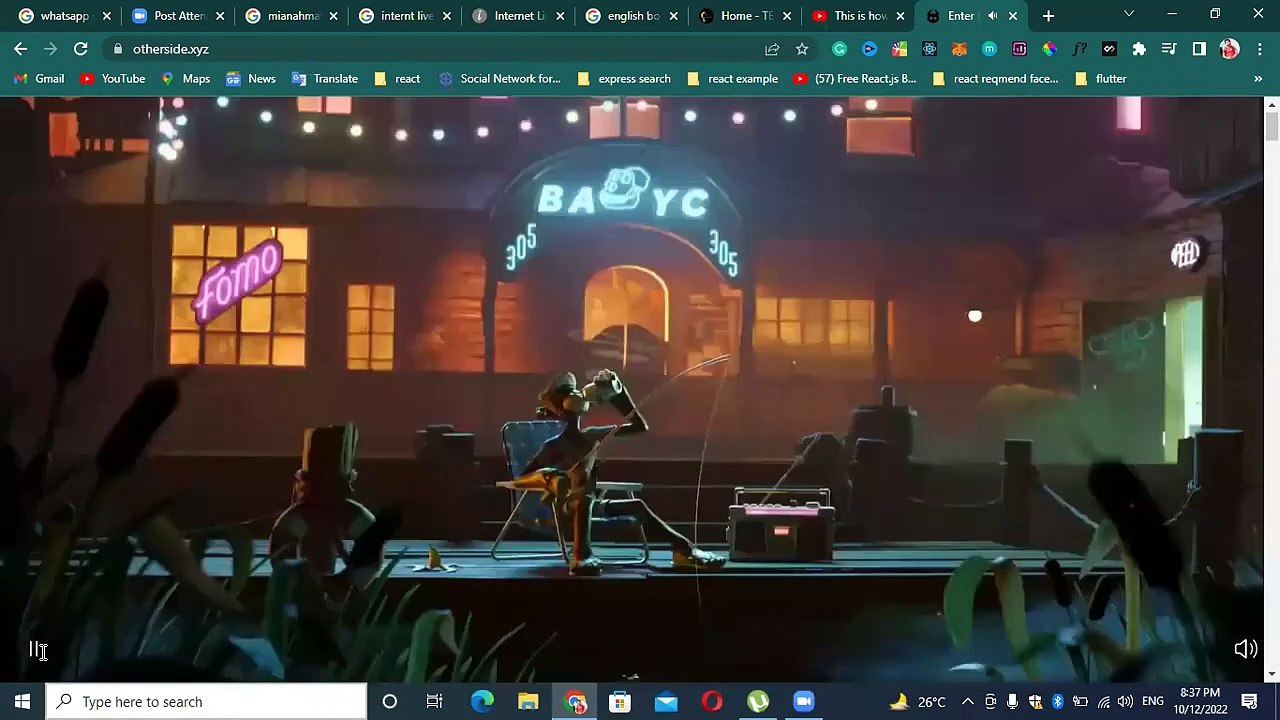Open the Grammarly extension

click(x=840, y=49)
